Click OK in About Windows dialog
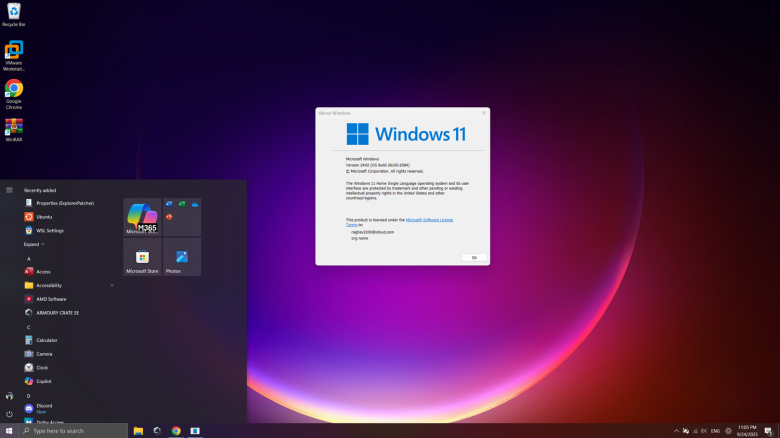 [473, 257]
